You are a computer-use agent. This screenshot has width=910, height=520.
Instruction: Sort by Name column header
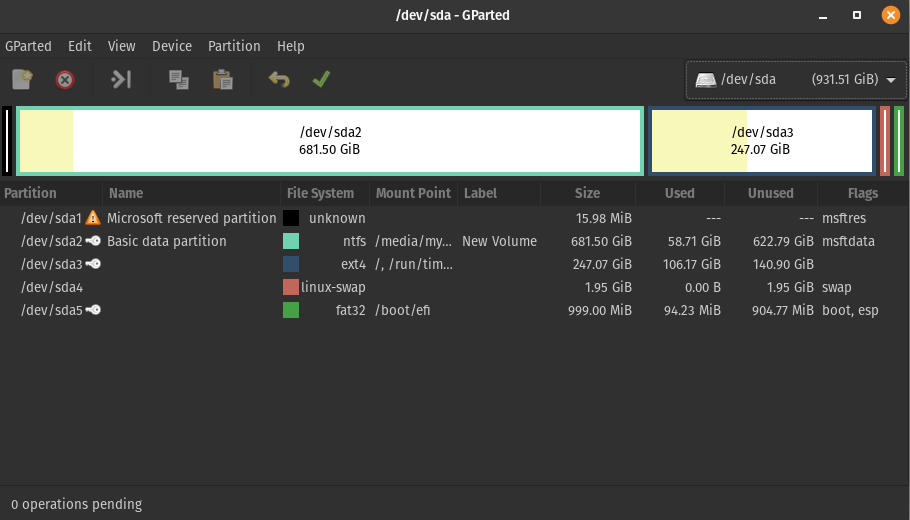191,193
